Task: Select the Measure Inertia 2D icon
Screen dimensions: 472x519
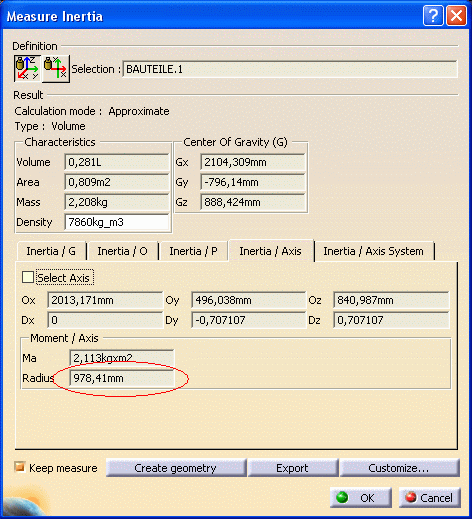Action: (56, 69)
